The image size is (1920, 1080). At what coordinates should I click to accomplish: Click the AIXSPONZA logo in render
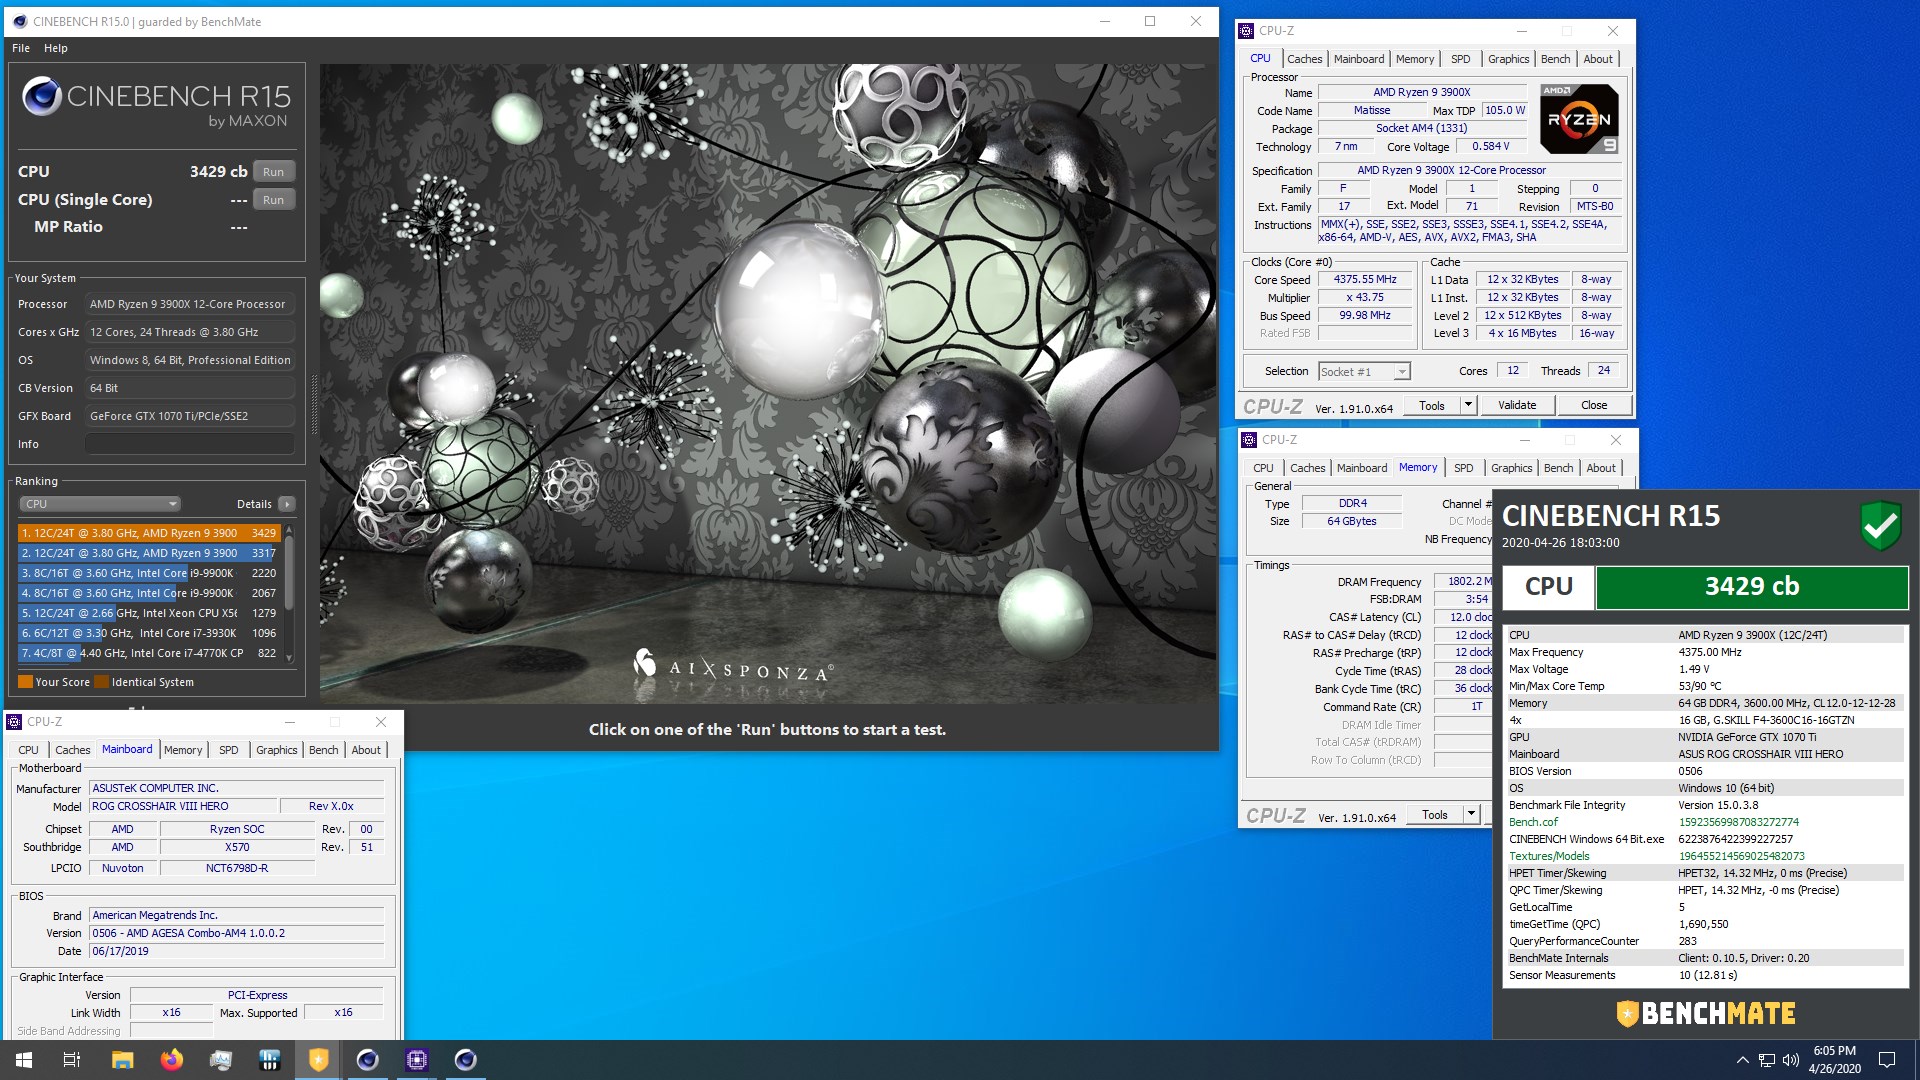(732, 666)
